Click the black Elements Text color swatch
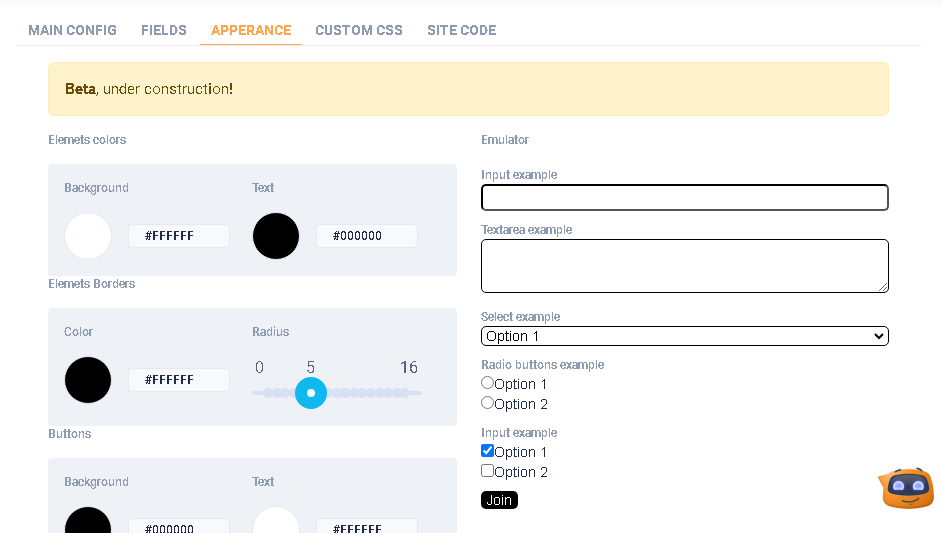This screenshot has height=533, width=942. (276, 236)
